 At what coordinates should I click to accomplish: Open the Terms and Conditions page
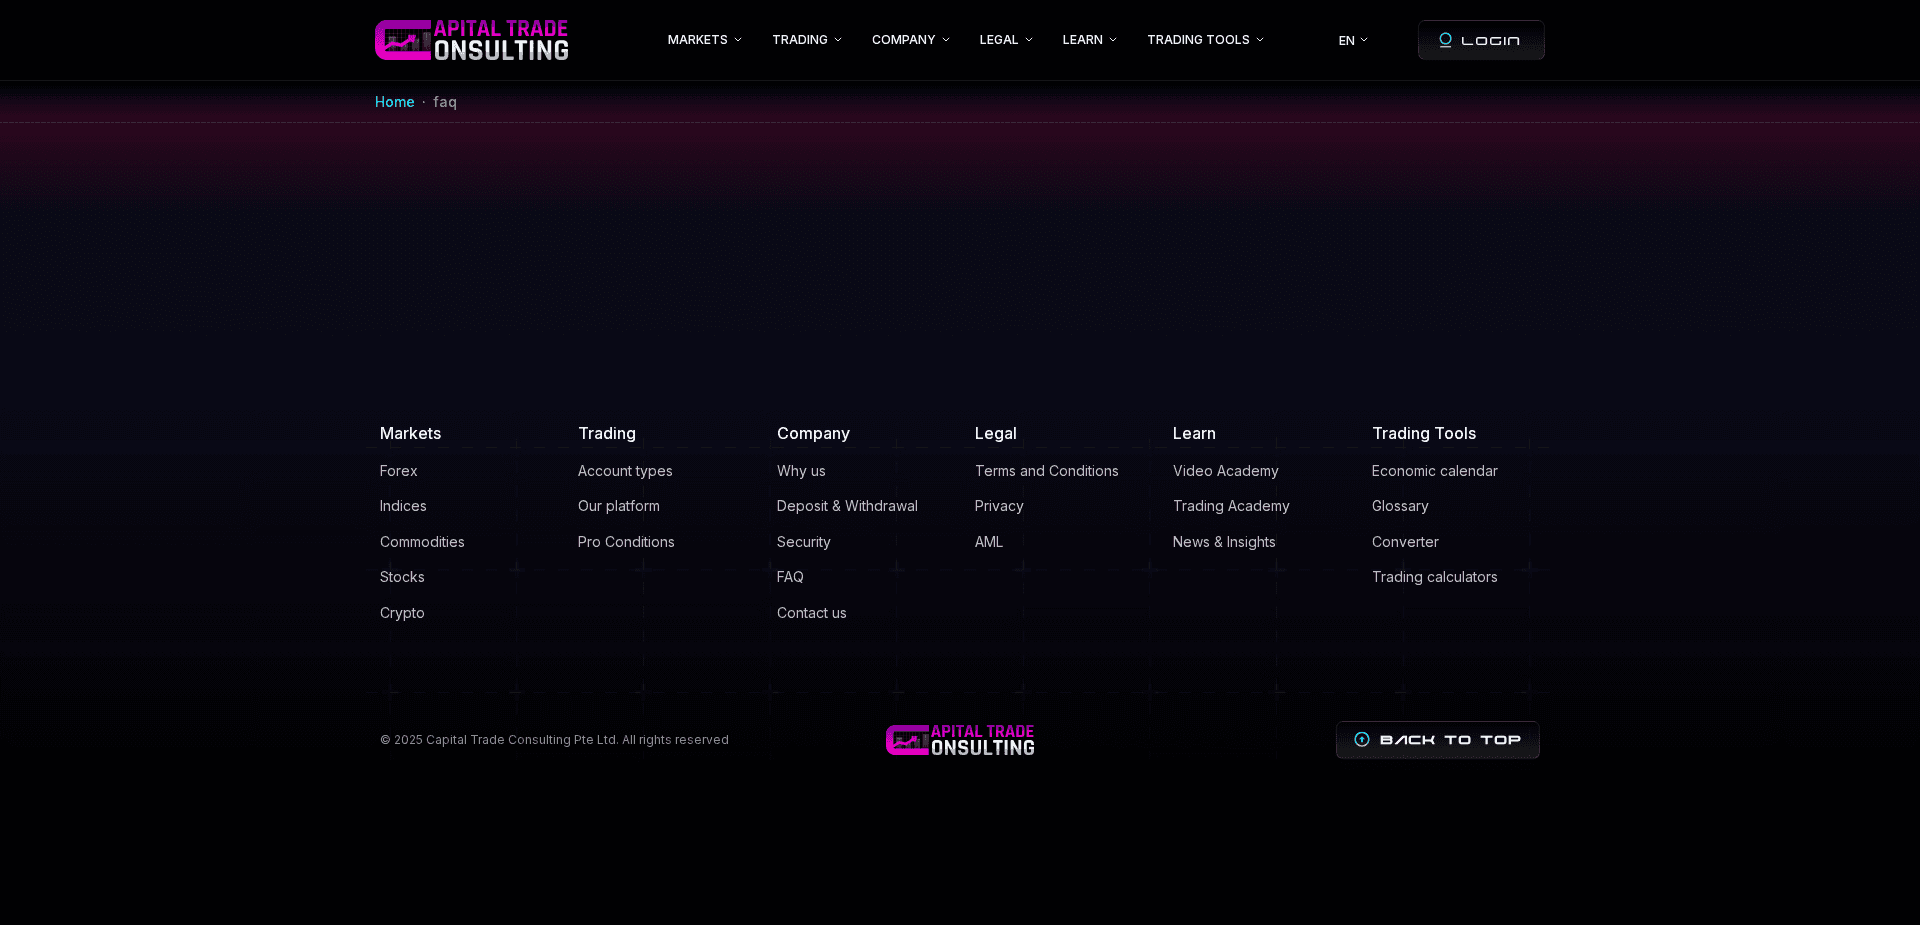(x=1046, y=471)
